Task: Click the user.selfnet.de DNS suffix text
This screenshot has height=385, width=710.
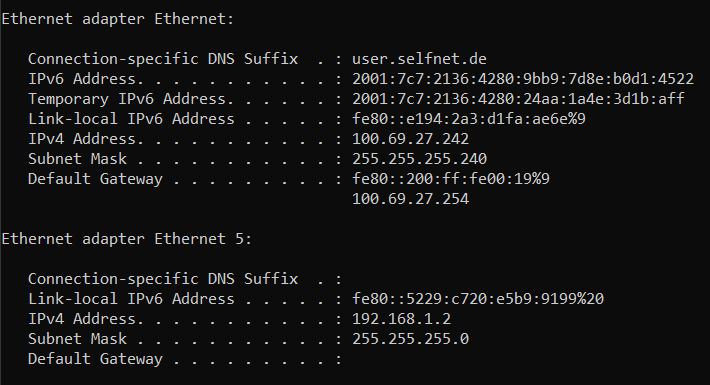Action: point(419,59)
